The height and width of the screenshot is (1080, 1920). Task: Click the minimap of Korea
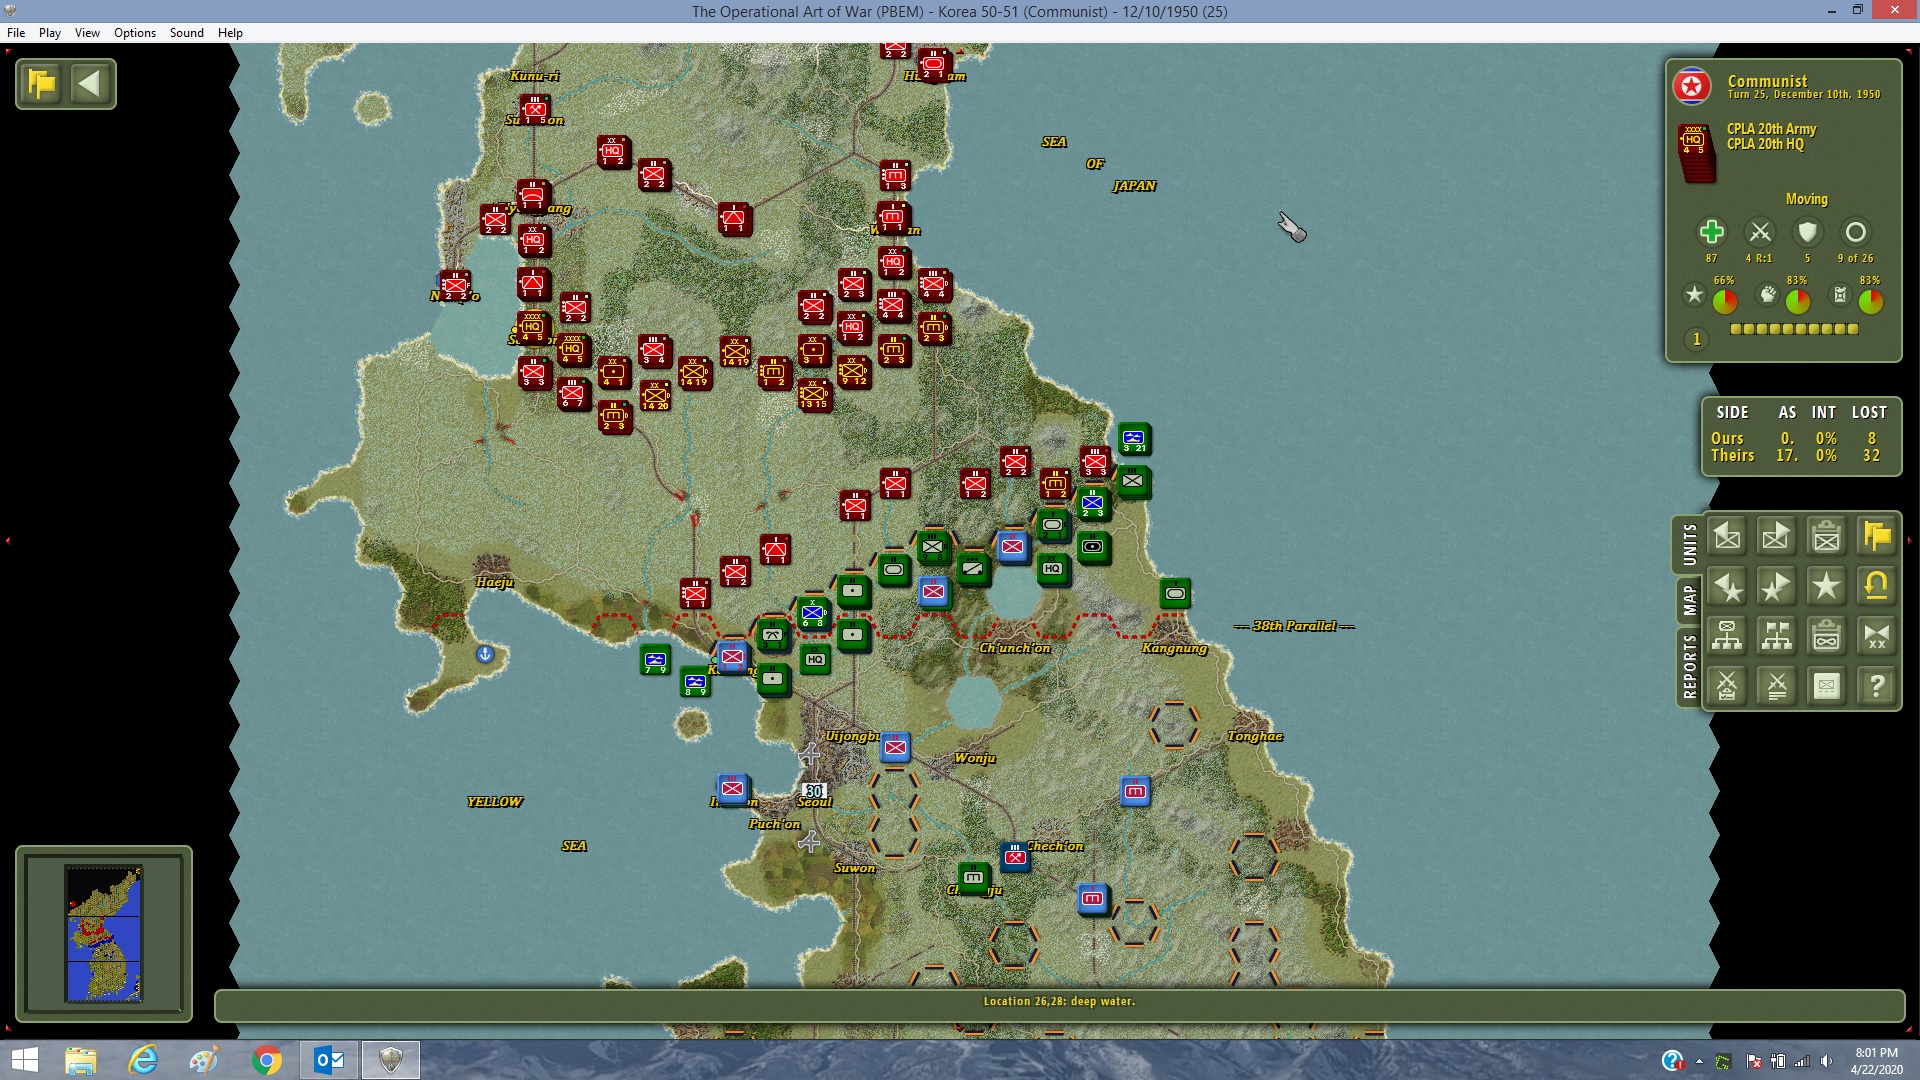point(104,934)
